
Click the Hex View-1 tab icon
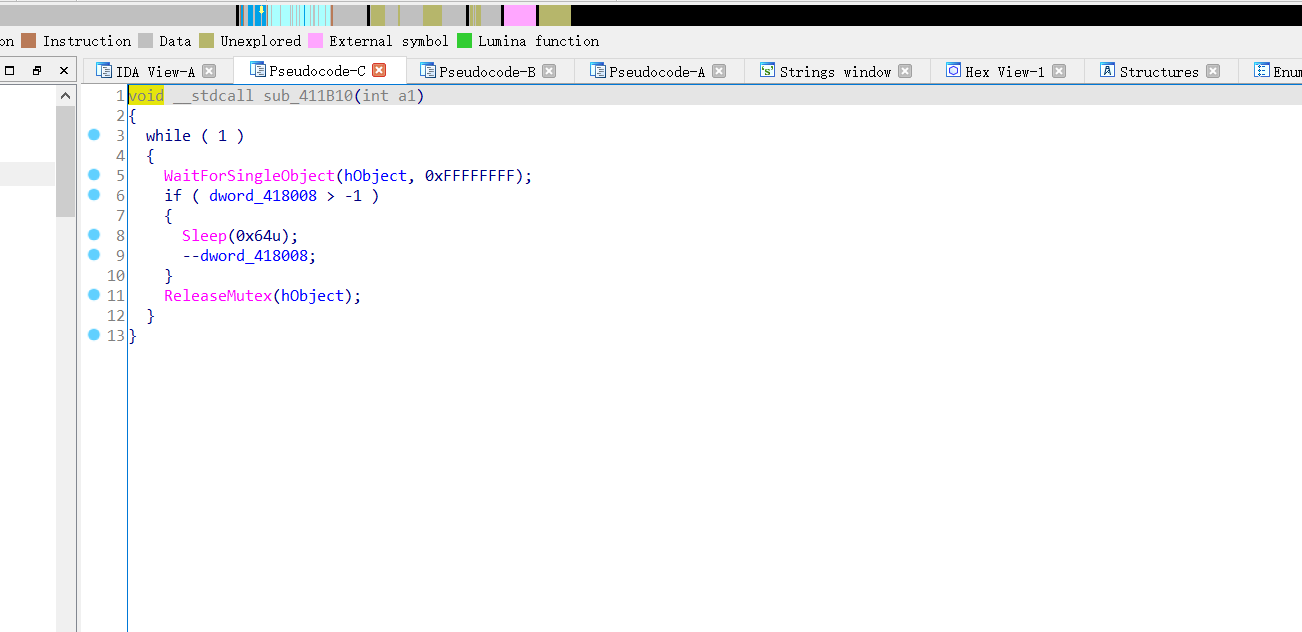[x=952, y=71]
